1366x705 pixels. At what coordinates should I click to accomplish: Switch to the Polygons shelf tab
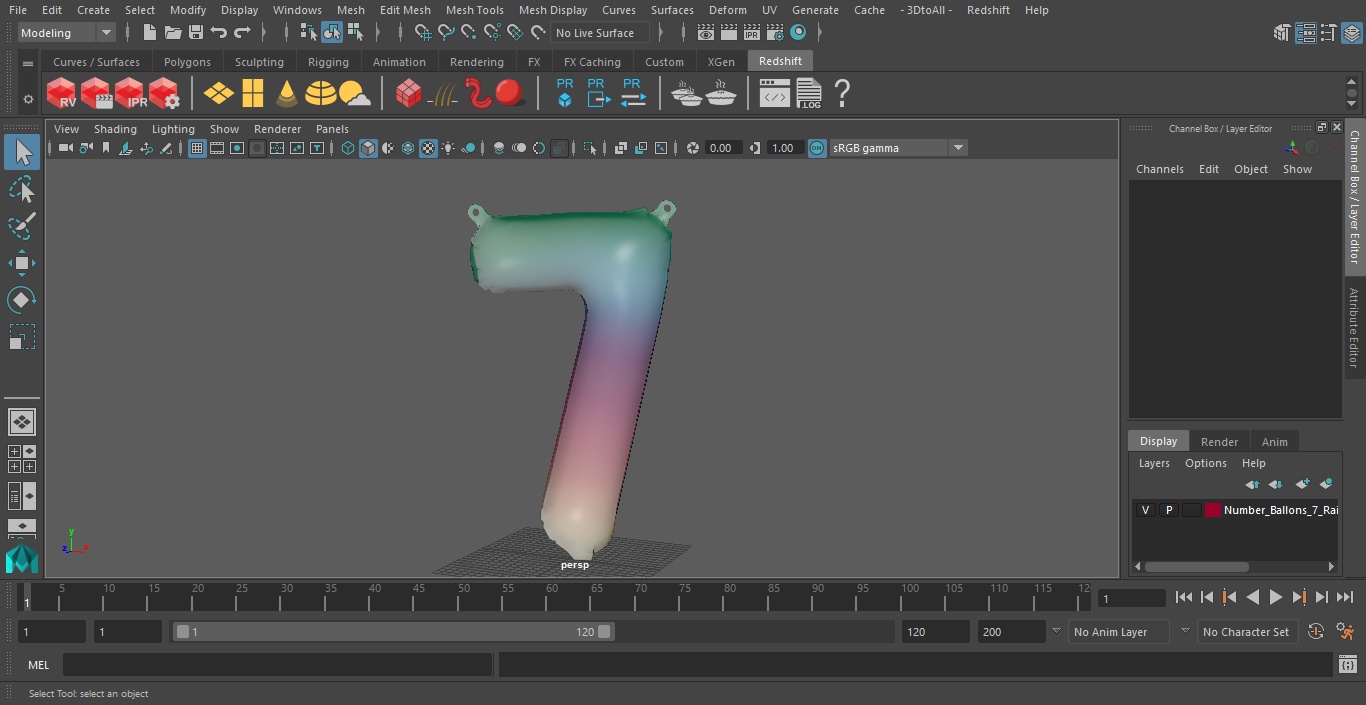(187, 62)
